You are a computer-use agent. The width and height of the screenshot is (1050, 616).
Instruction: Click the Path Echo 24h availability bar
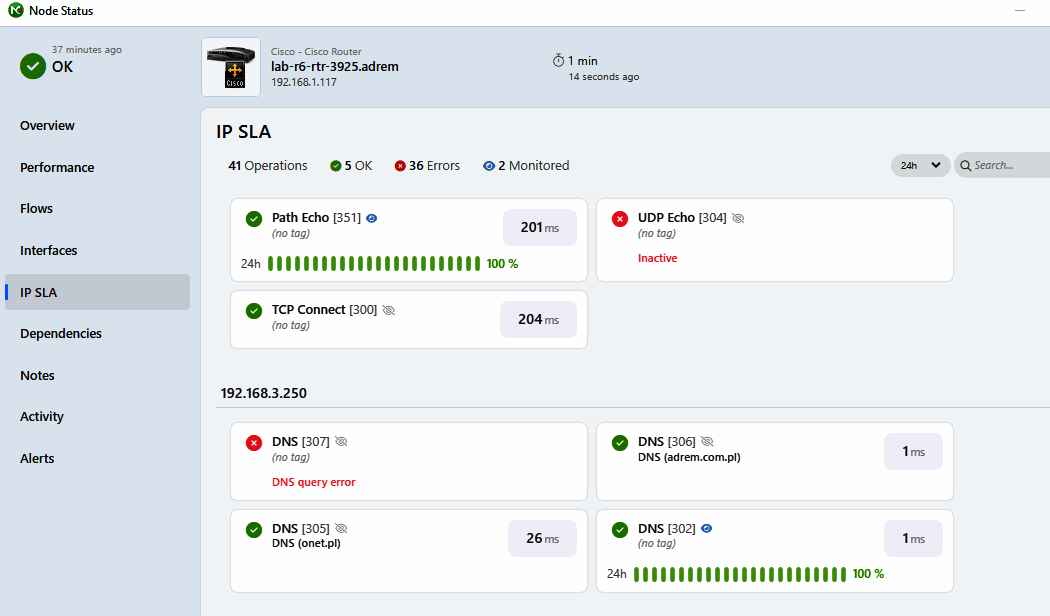pyautogui.click(x=373, y=264)
